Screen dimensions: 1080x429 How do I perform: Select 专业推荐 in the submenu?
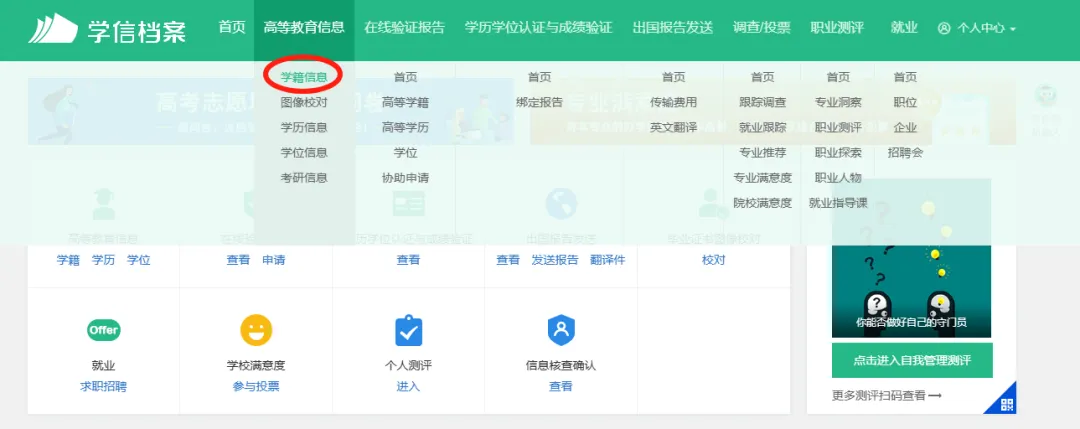click(x=762, y=152)
